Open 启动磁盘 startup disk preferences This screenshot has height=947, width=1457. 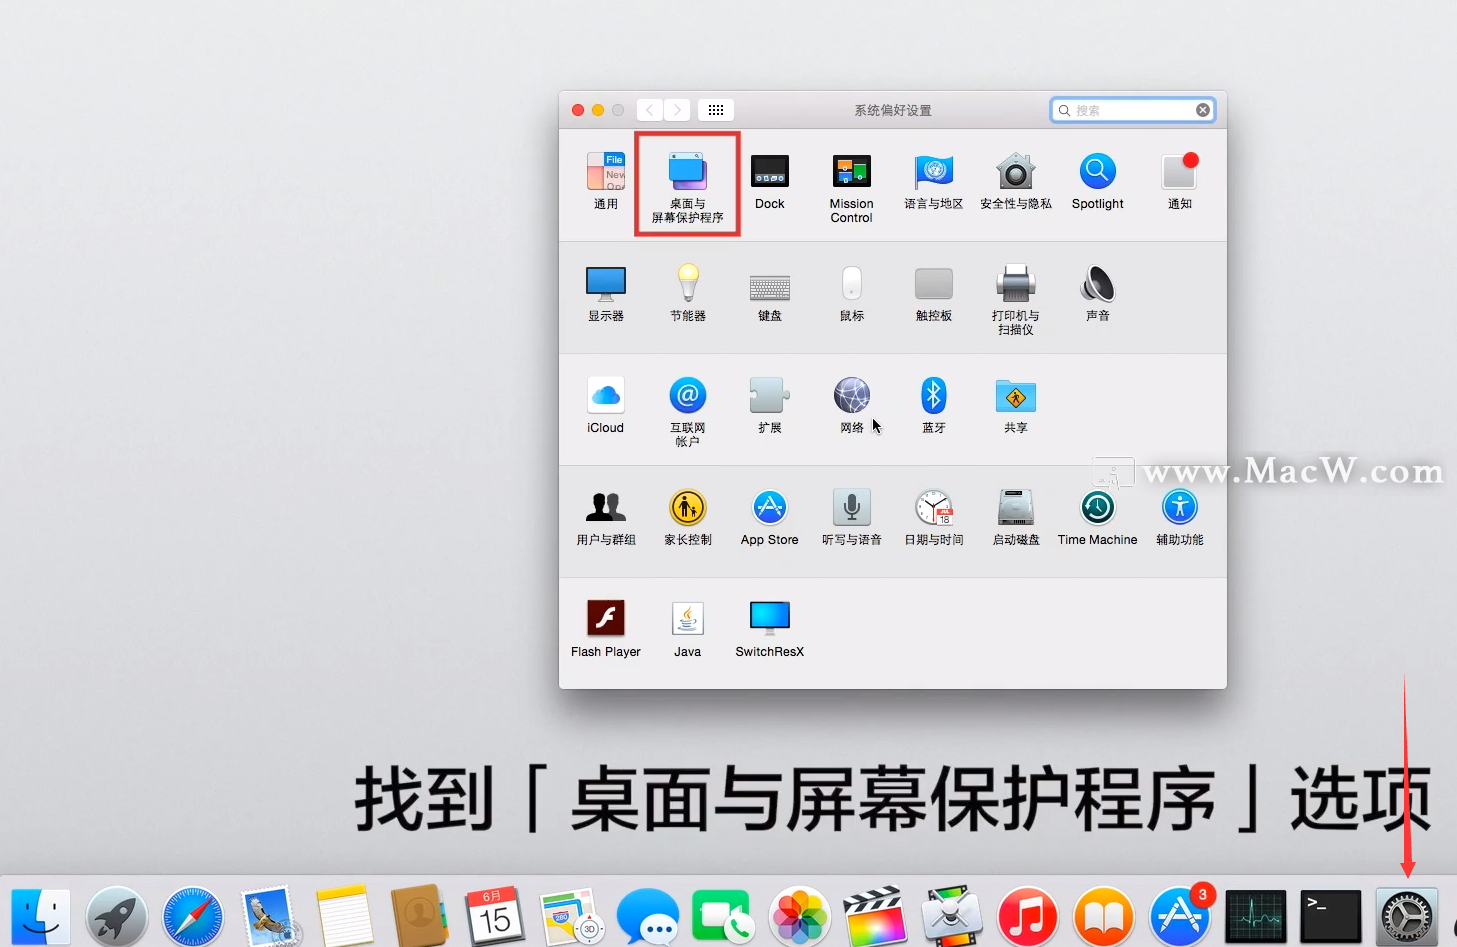(1016, 516)
